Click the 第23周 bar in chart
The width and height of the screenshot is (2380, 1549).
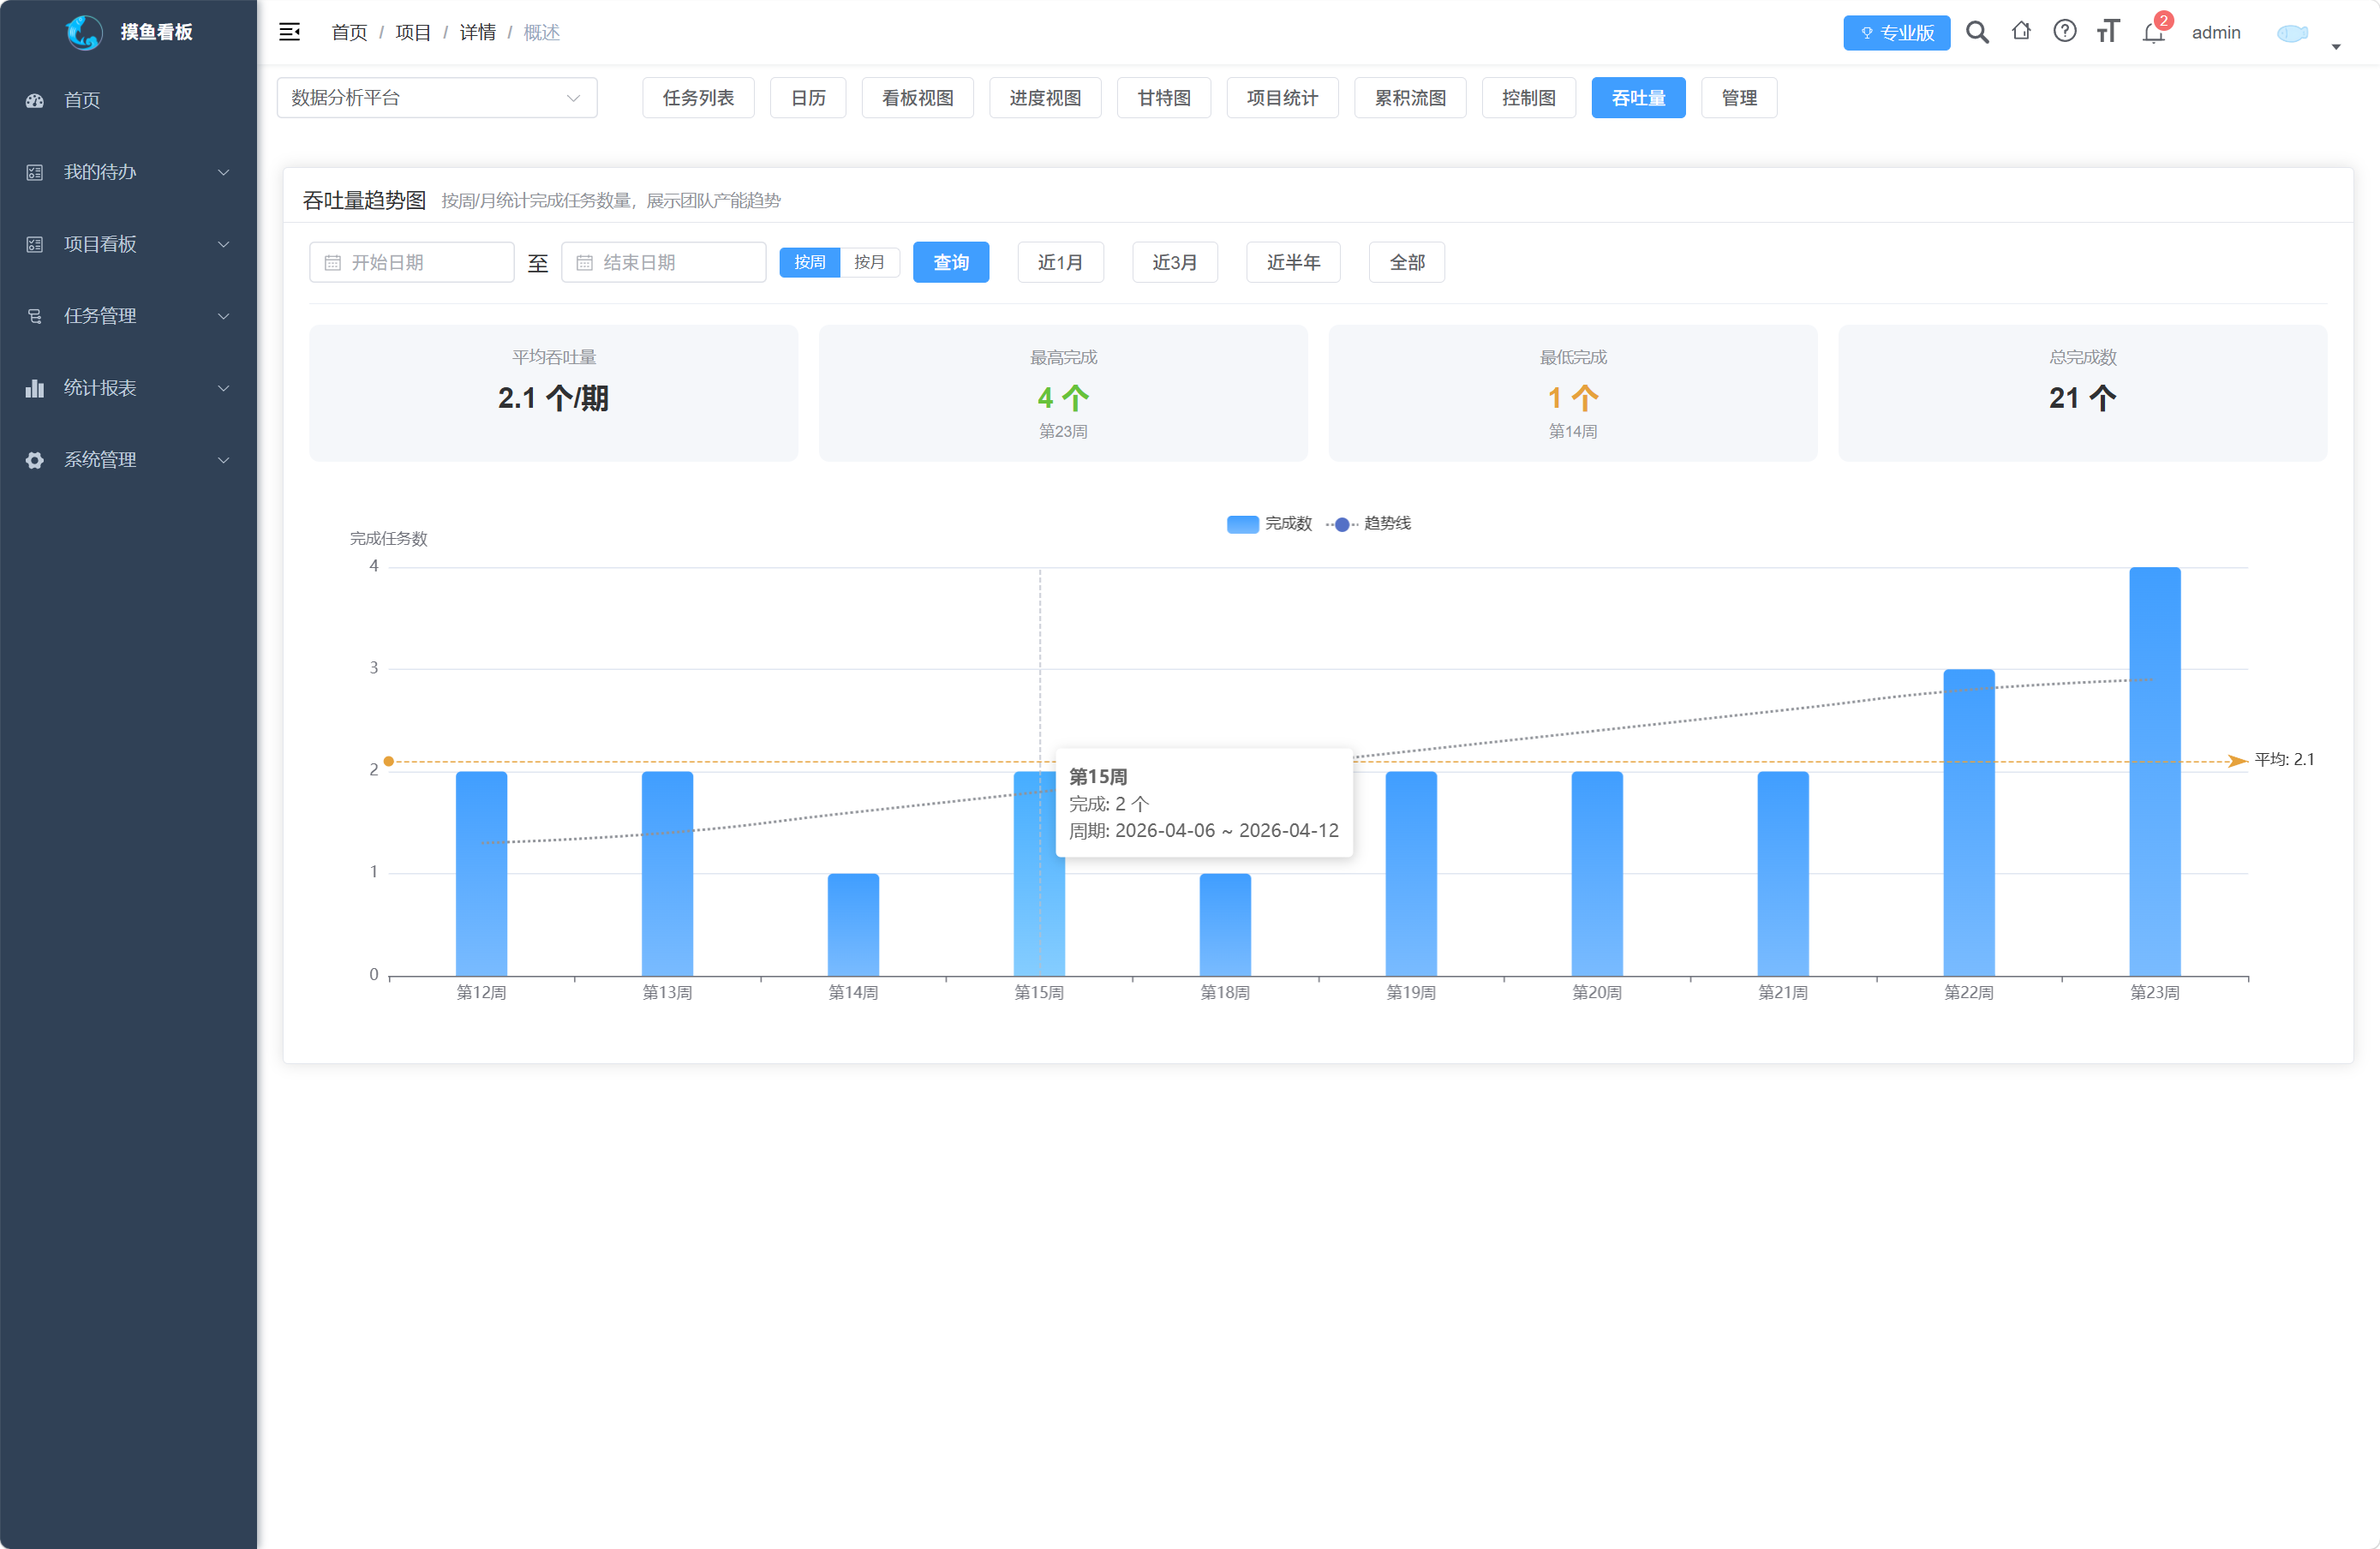pos(2154,771)
